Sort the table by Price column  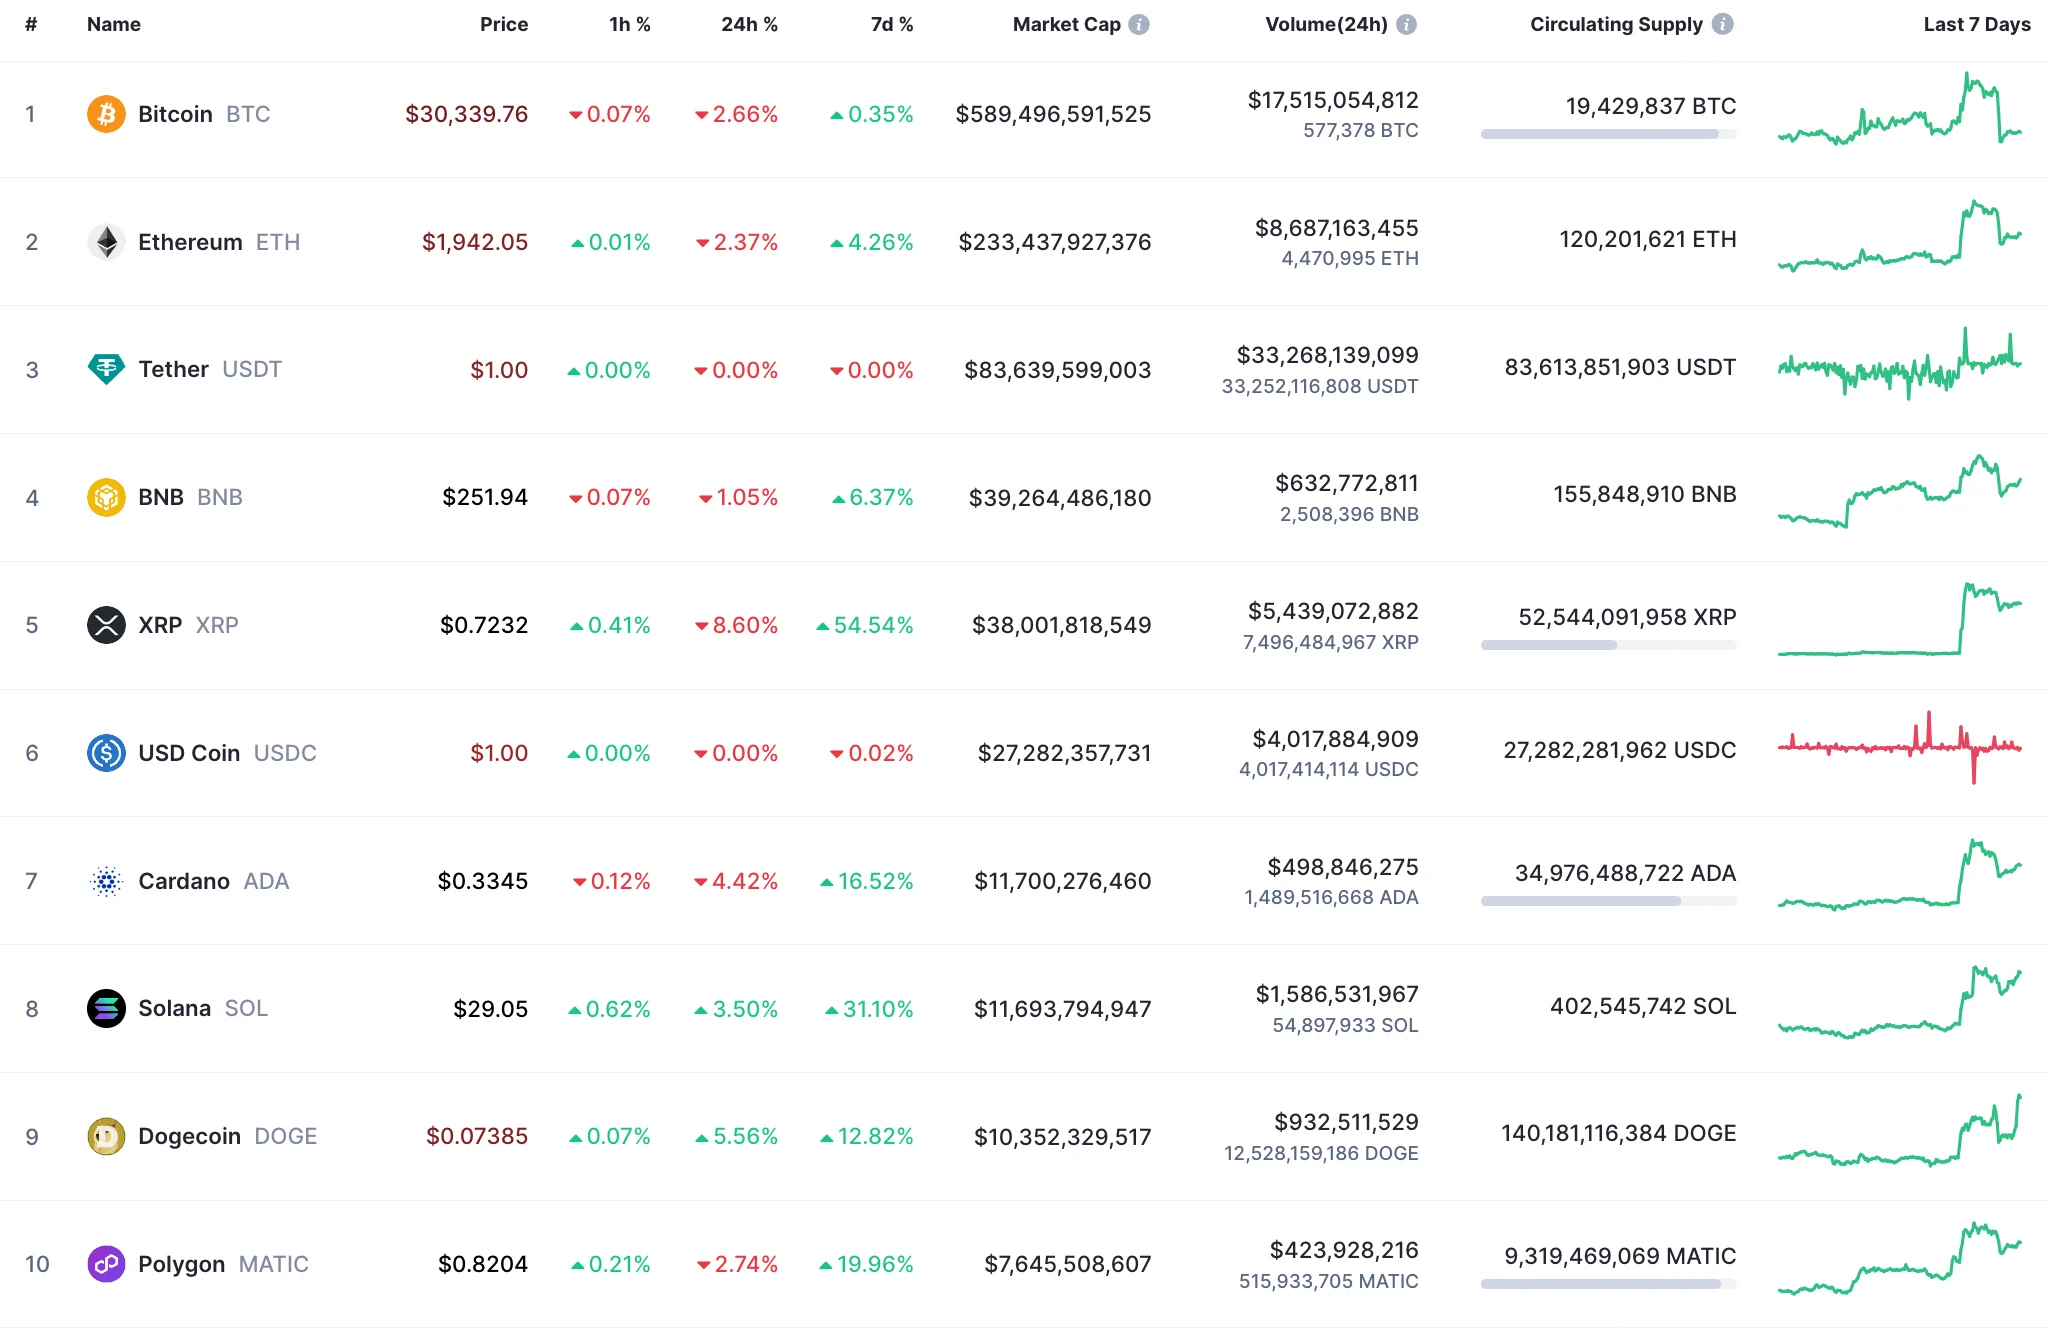(x=504, y=24)
